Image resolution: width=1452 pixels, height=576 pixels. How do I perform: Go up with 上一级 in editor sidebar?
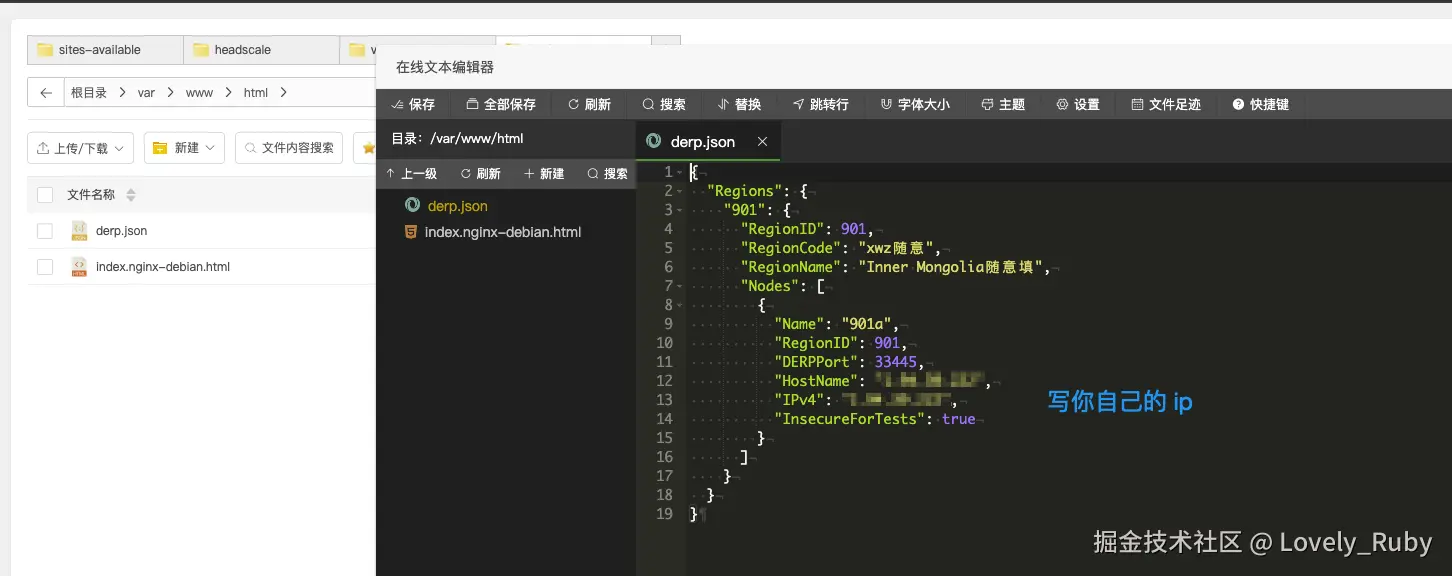(411, 173)
